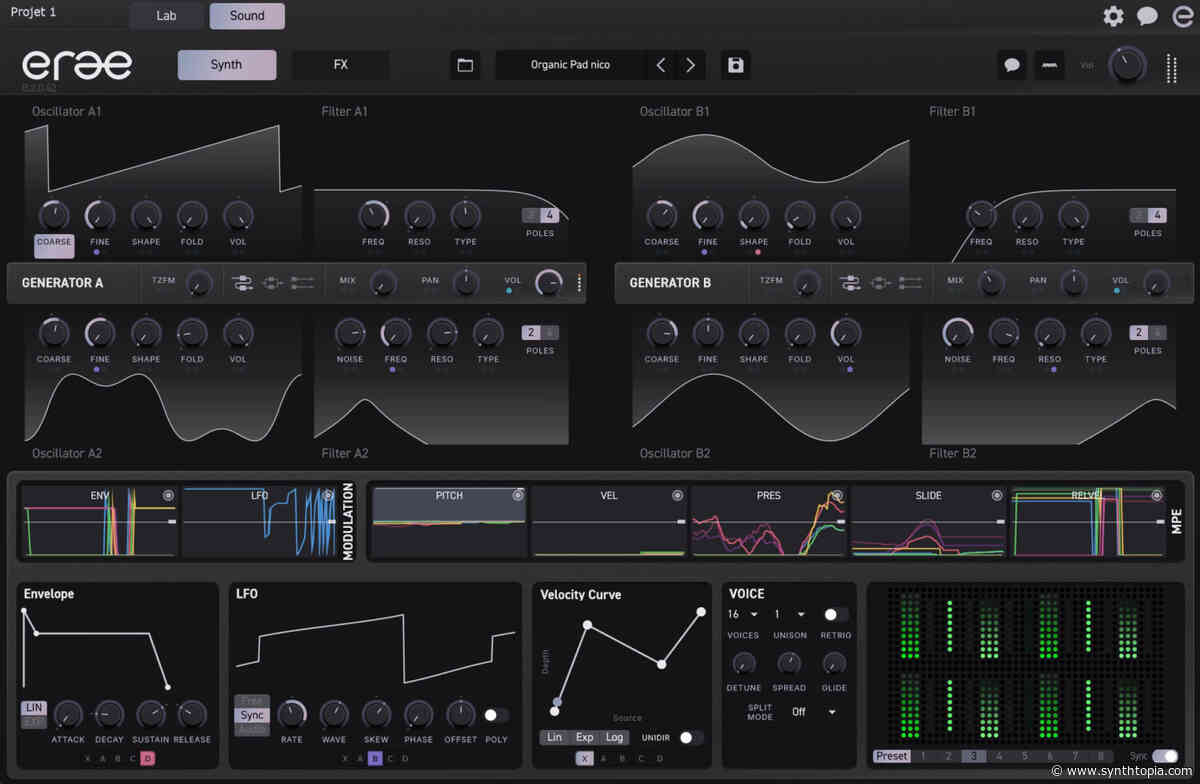Open the UNISON count dropdown
1200x784 pixels.
790,614
